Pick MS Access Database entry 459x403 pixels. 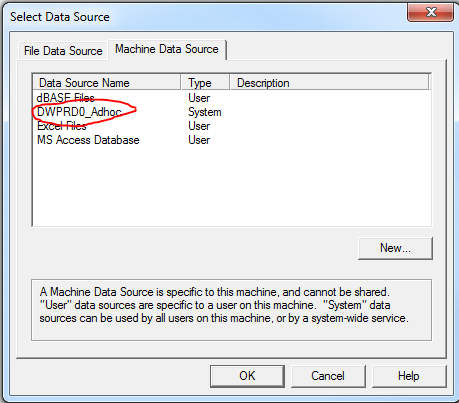point(88,140)
